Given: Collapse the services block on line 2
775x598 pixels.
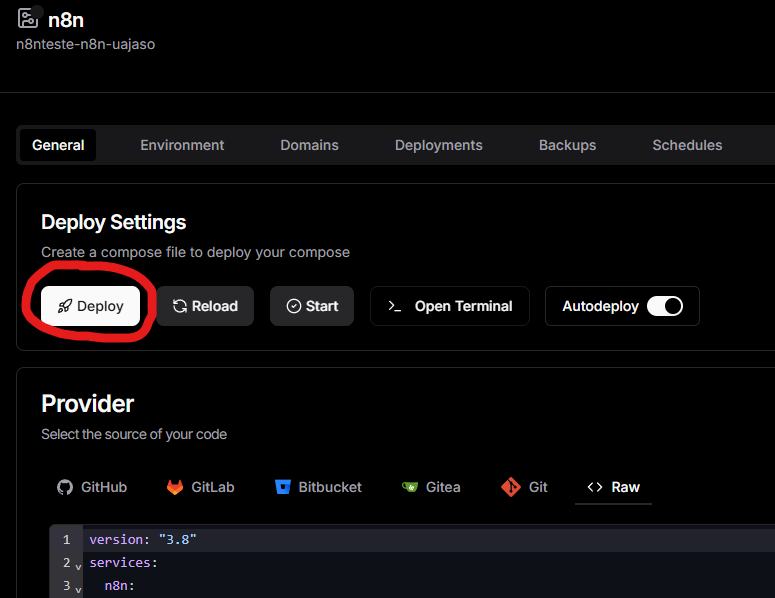Looking at the screenshot, I should 78,566.
